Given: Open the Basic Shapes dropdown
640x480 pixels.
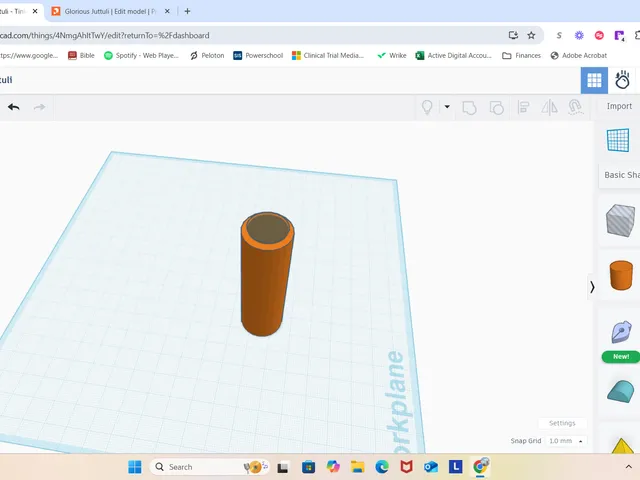Looking at the screenshot, I should (621, 175).
